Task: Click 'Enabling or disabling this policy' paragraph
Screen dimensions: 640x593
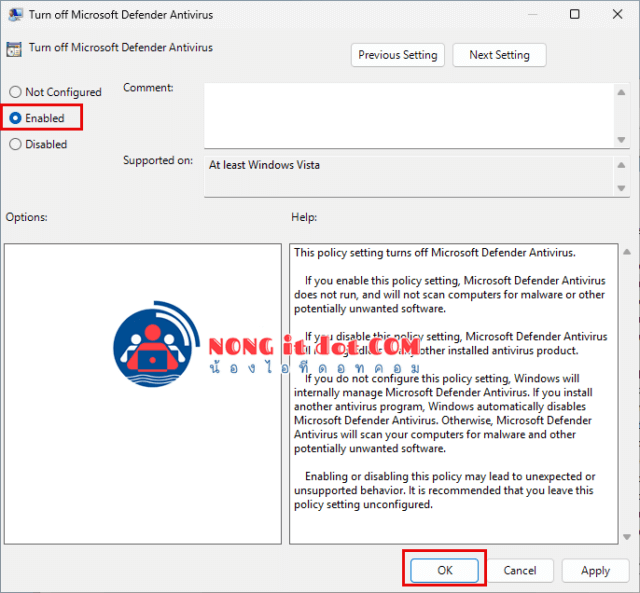Action: coord(444,490)
